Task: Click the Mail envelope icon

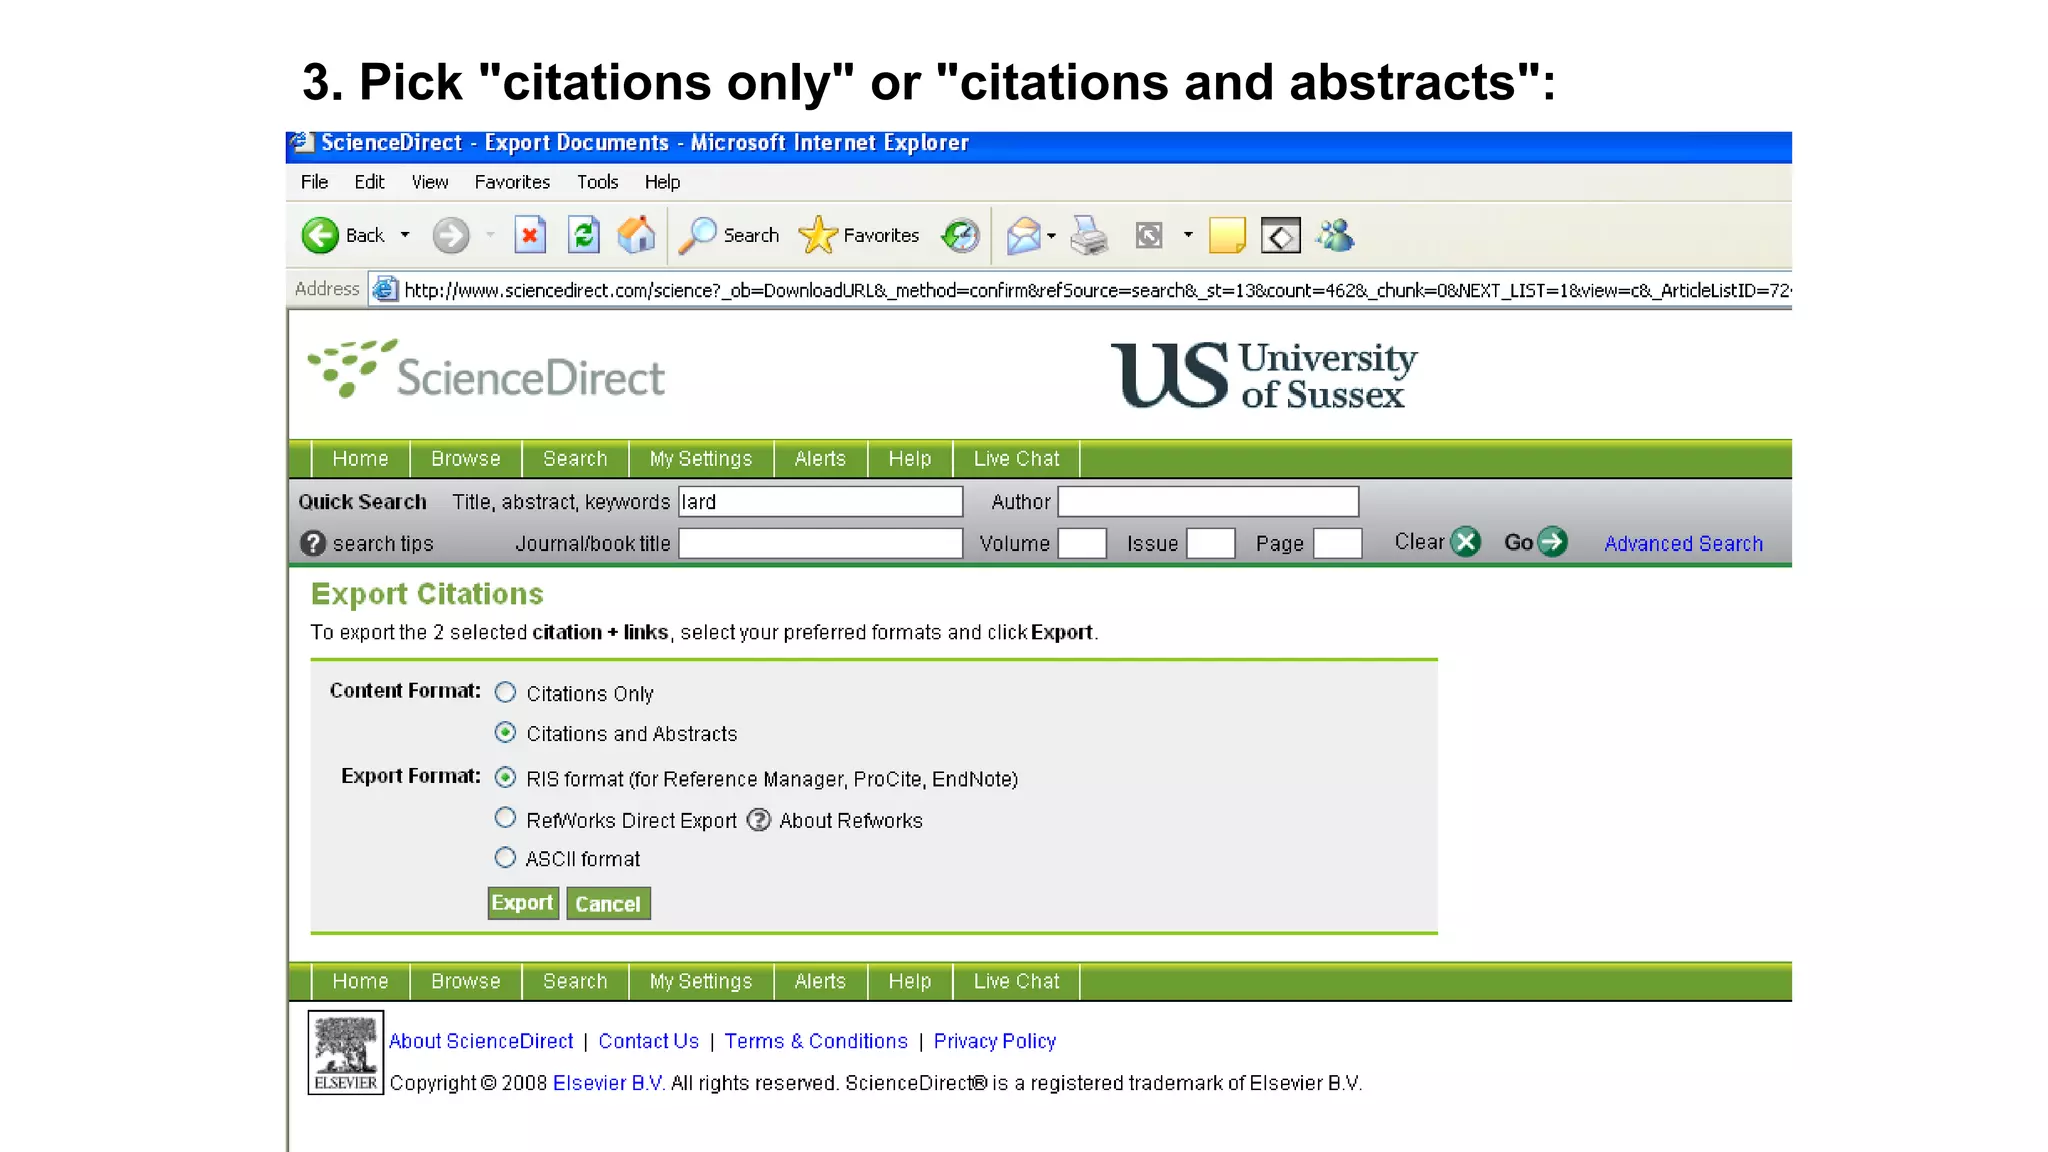Action: coord(1023,235)
